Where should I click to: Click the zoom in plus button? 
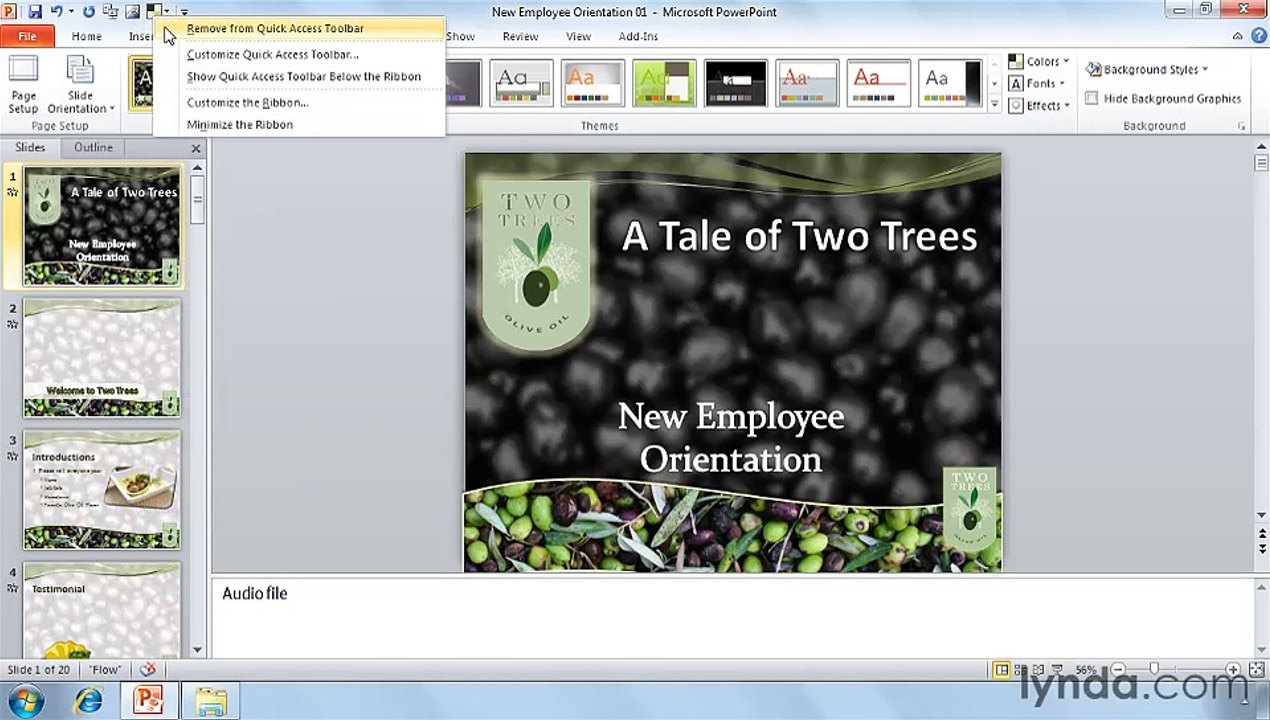(x=1233, y=670)
